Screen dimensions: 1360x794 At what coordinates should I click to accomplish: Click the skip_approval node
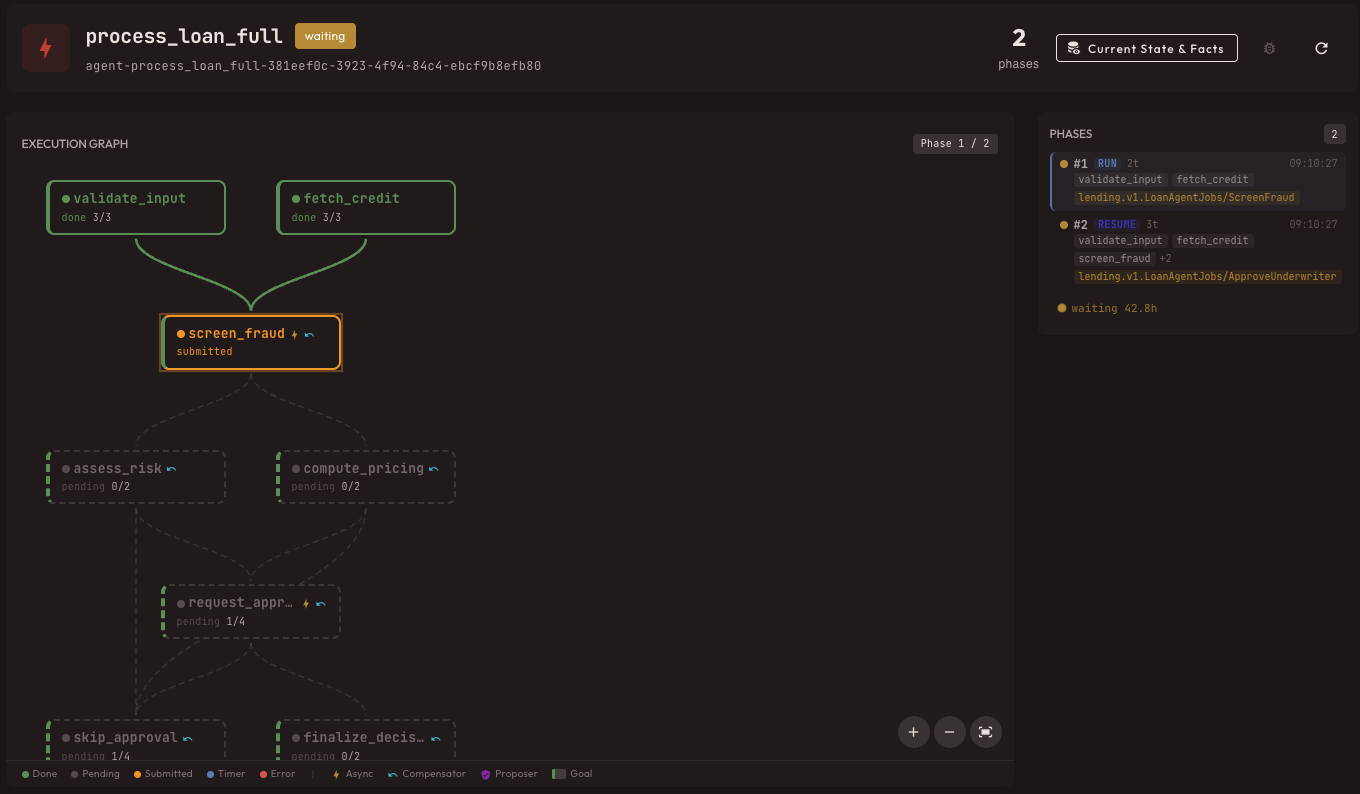[x=136, y=742]
